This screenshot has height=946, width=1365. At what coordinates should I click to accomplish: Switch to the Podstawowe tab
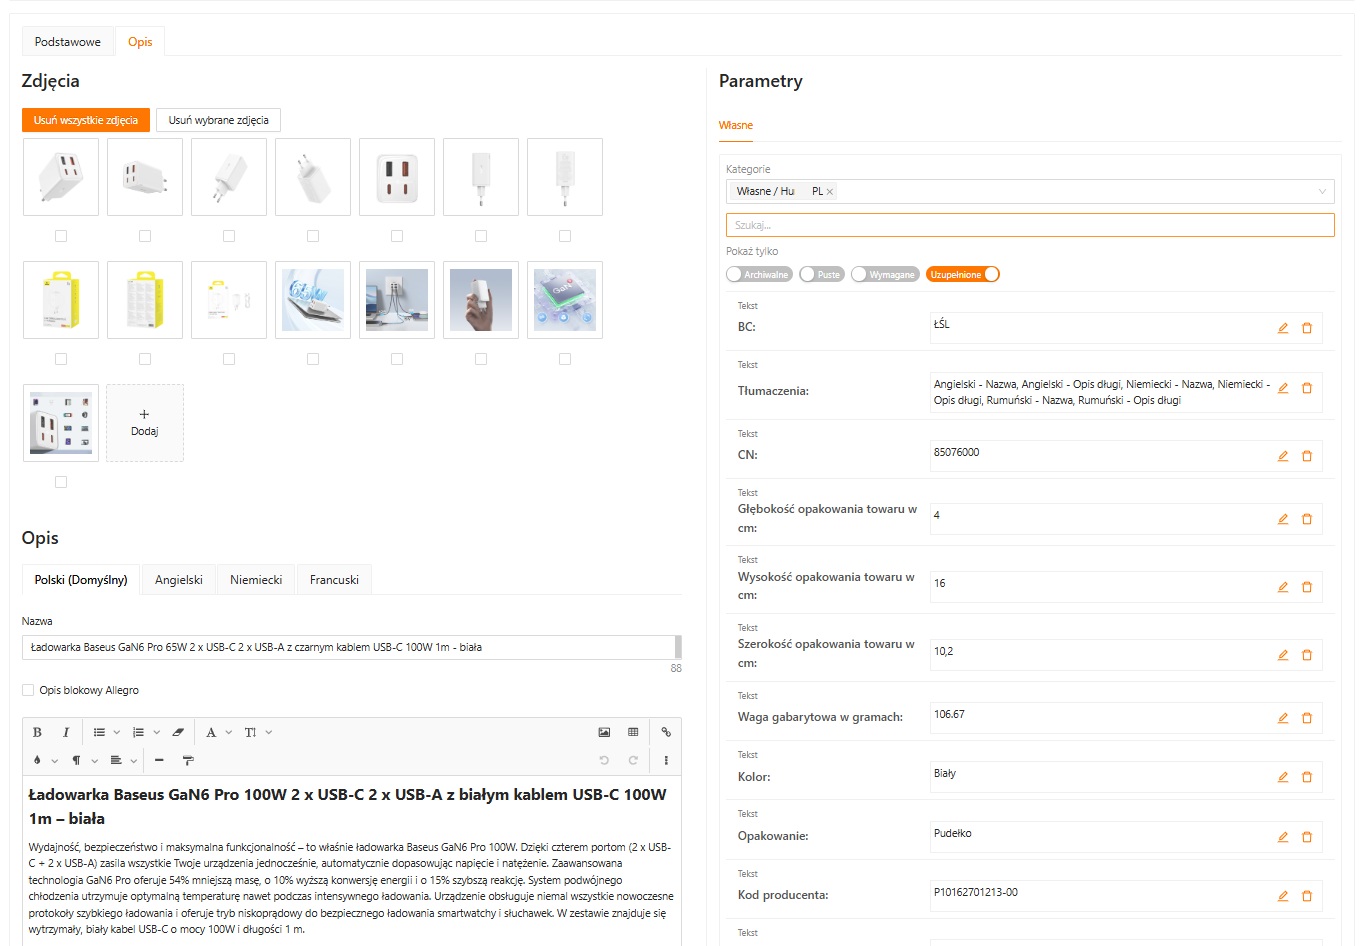tap(68, 42)
